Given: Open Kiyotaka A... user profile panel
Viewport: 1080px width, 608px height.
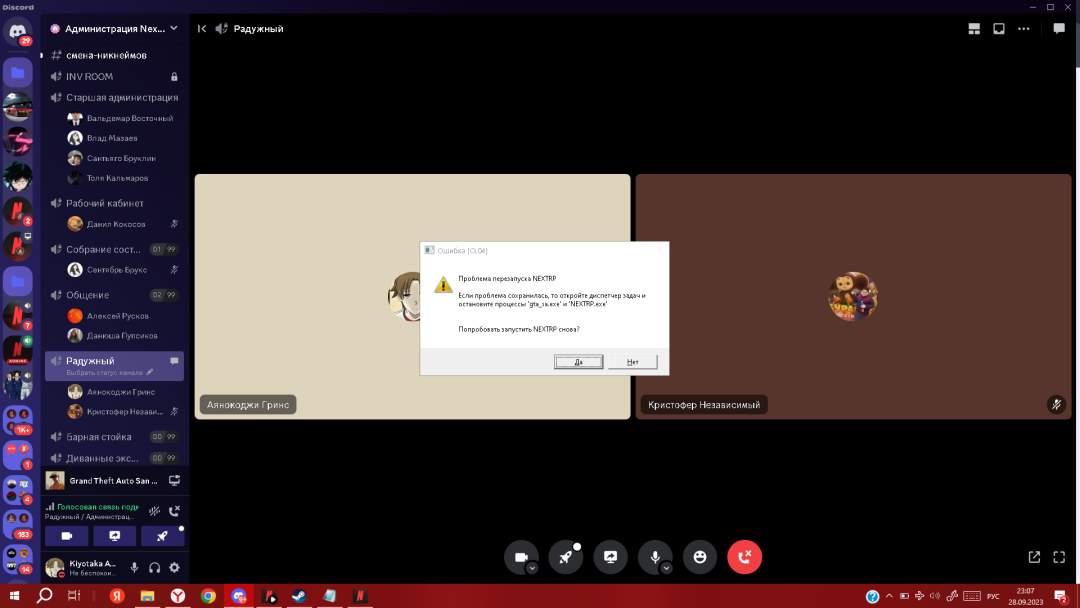Looking at the screenshot, I should 83,567.
